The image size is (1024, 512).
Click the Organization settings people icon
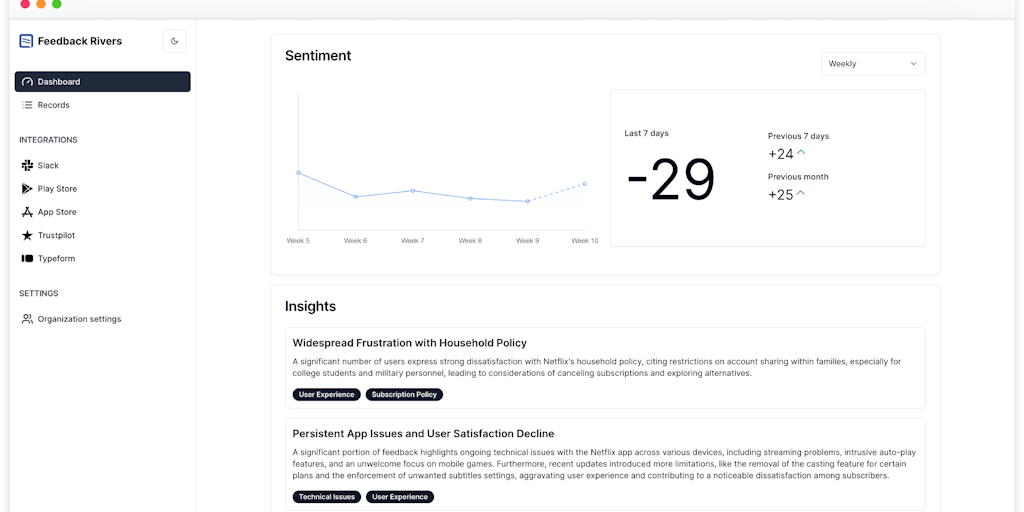(27, 319)
